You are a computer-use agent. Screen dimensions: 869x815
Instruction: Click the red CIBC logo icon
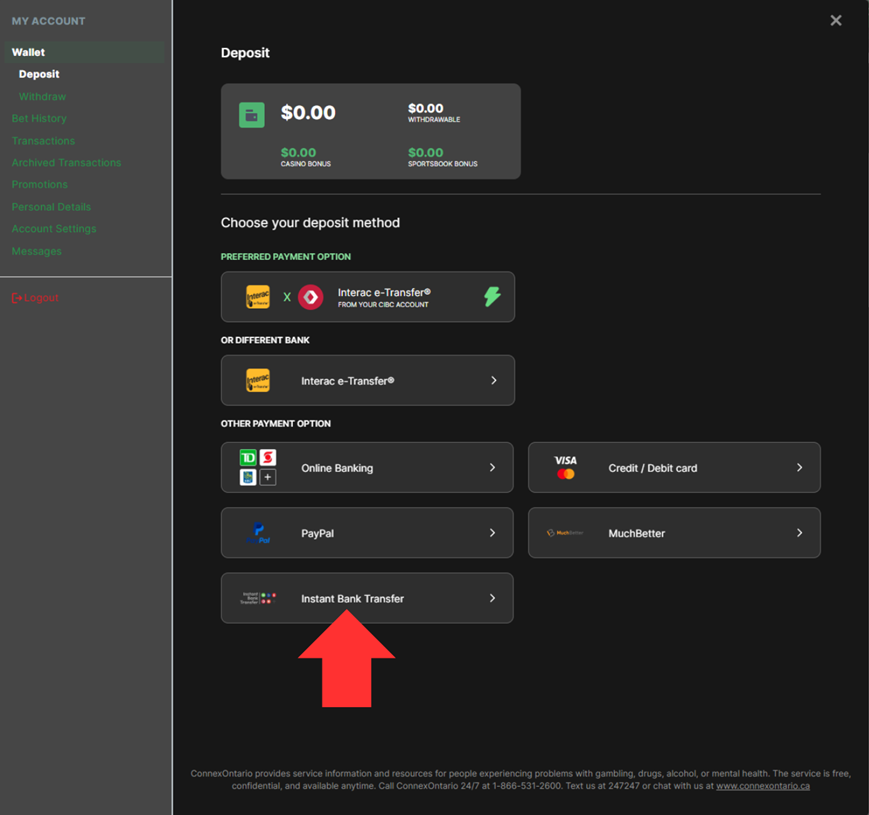(311, 297)
